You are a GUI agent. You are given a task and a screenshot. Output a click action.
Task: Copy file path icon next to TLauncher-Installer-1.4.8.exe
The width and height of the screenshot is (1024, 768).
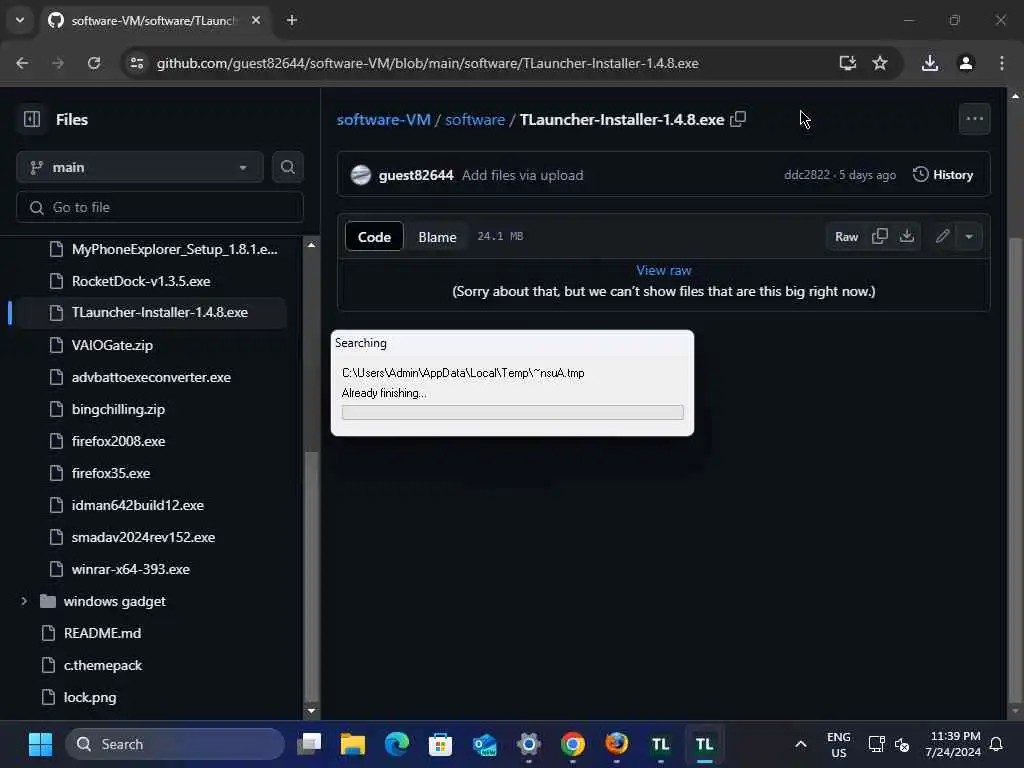(738, 119)
